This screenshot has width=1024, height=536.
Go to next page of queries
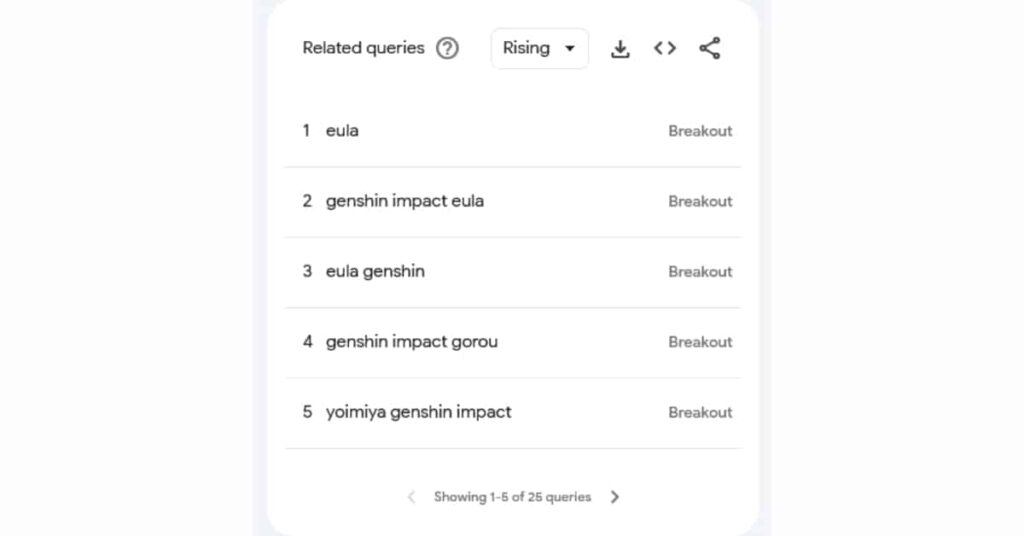615,497
